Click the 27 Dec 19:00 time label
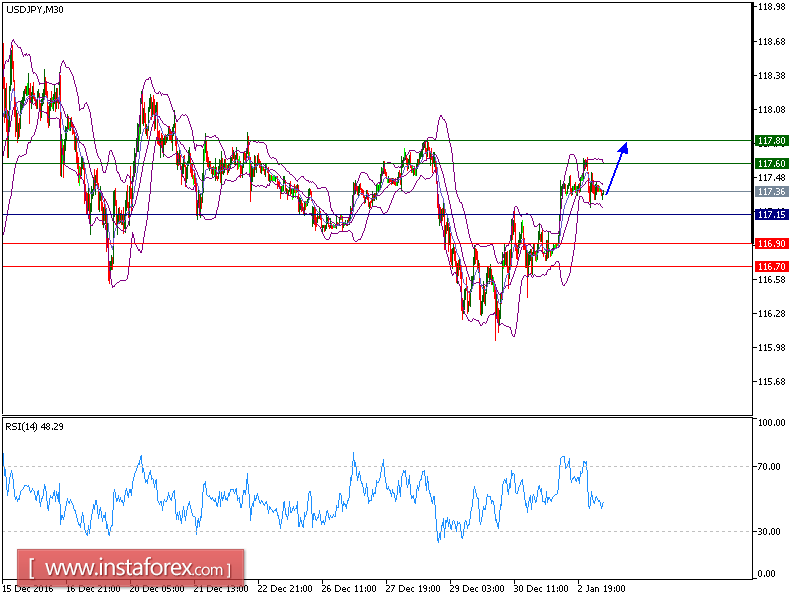This screenshot has width=800, height=600. (x=409, y=588)
